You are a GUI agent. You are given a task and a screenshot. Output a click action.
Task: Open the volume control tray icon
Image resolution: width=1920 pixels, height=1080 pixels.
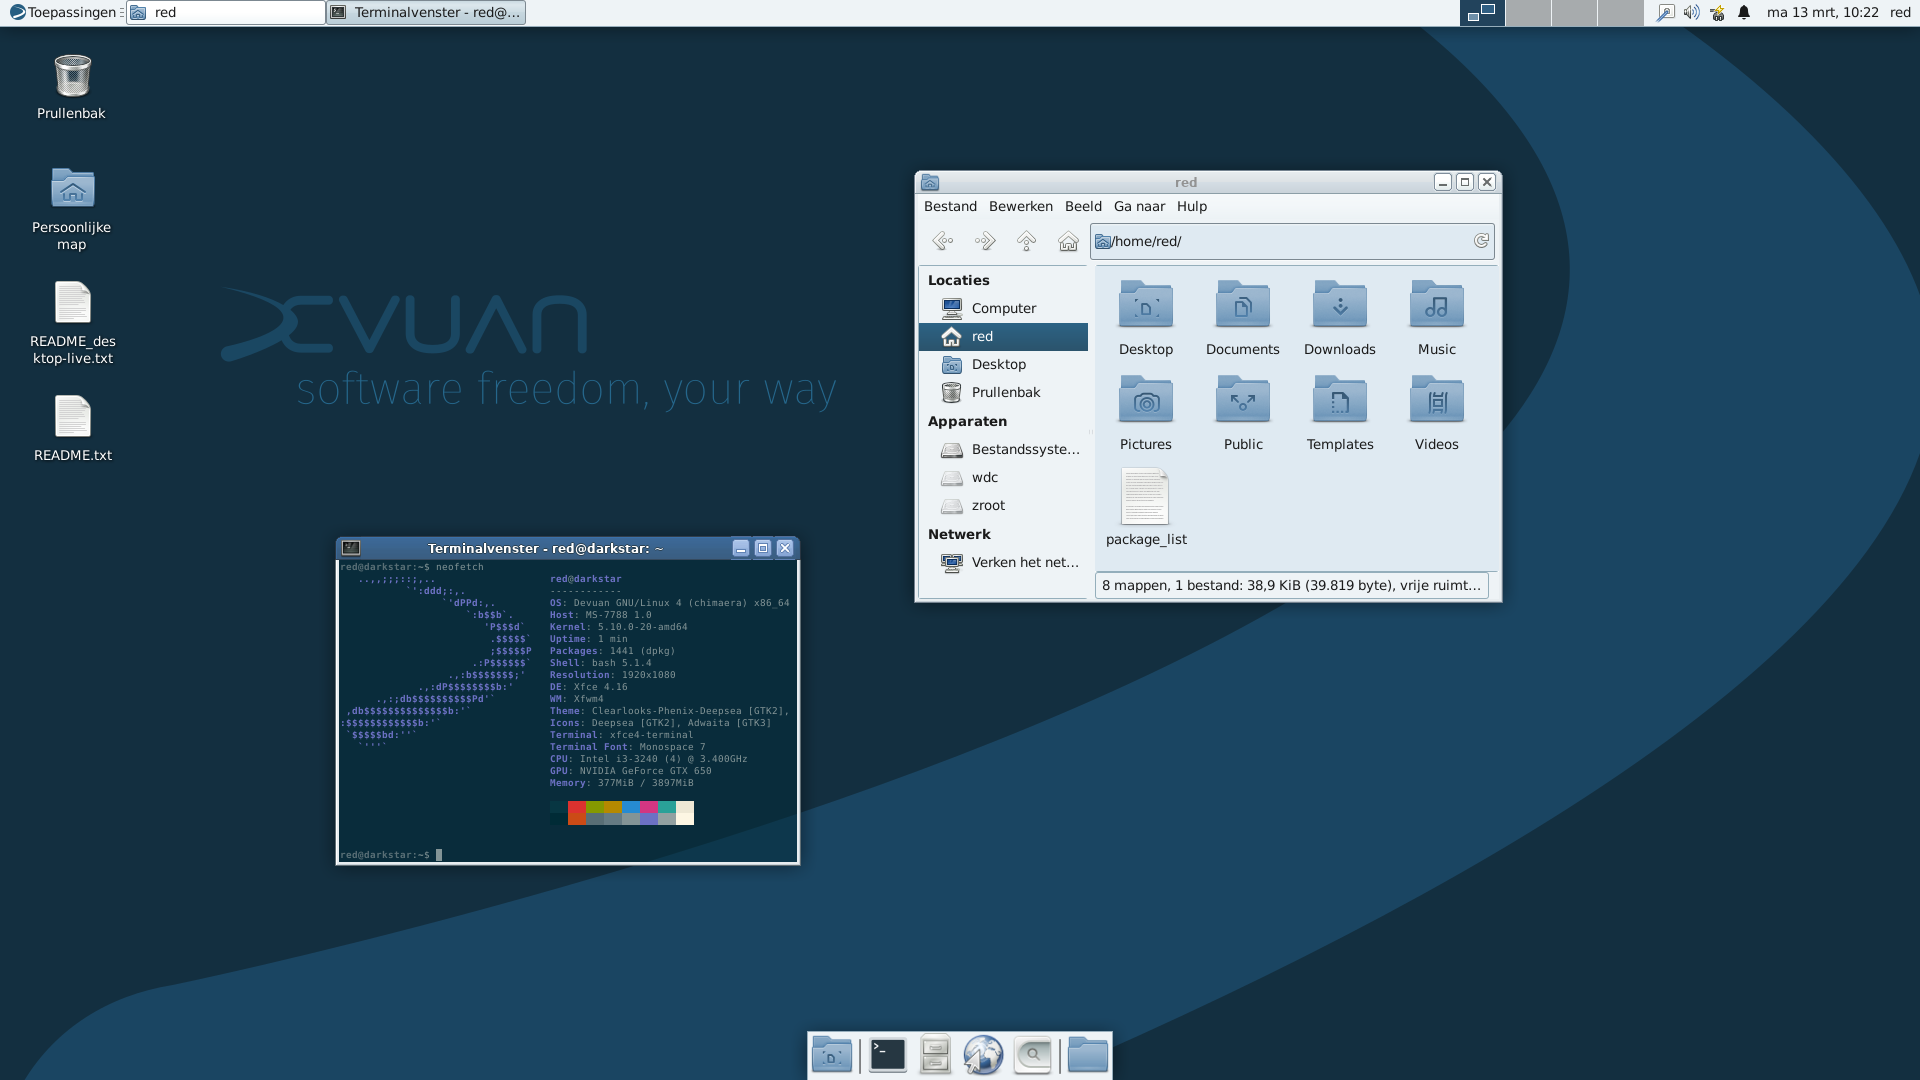pos(1691,12)
